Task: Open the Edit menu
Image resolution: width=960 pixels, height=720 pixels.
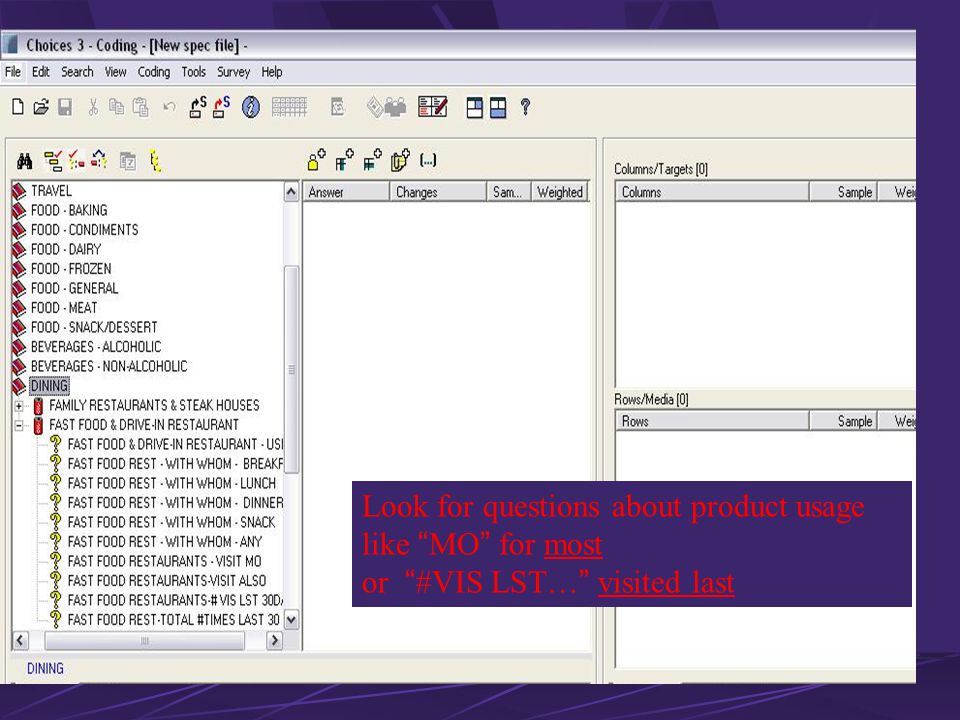Action: pyautogui.click(x=40, y=72)
